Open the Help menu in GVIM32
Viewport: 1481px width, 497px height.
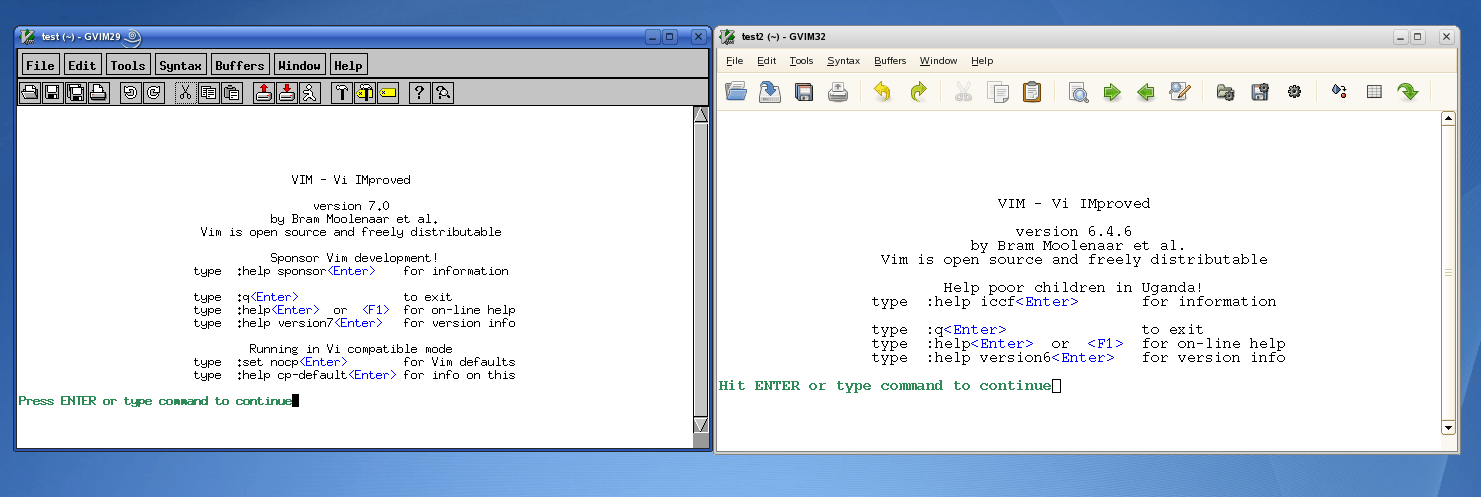coord(982,61)
